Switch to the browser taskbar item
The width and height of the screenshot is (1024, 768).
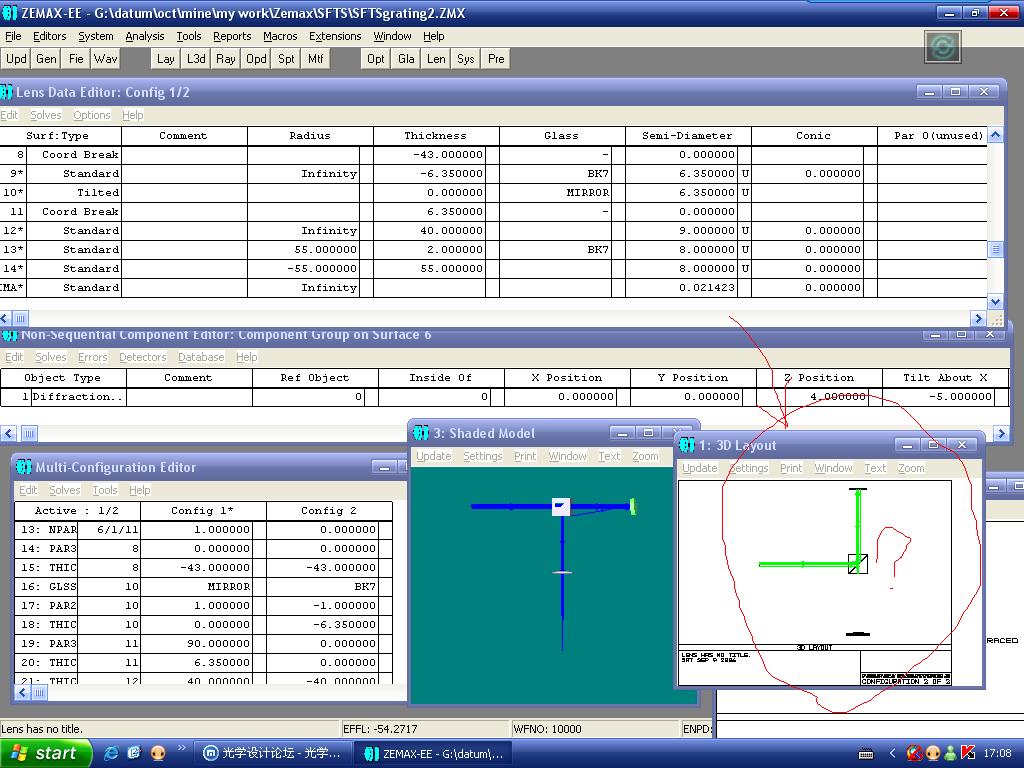272,753
